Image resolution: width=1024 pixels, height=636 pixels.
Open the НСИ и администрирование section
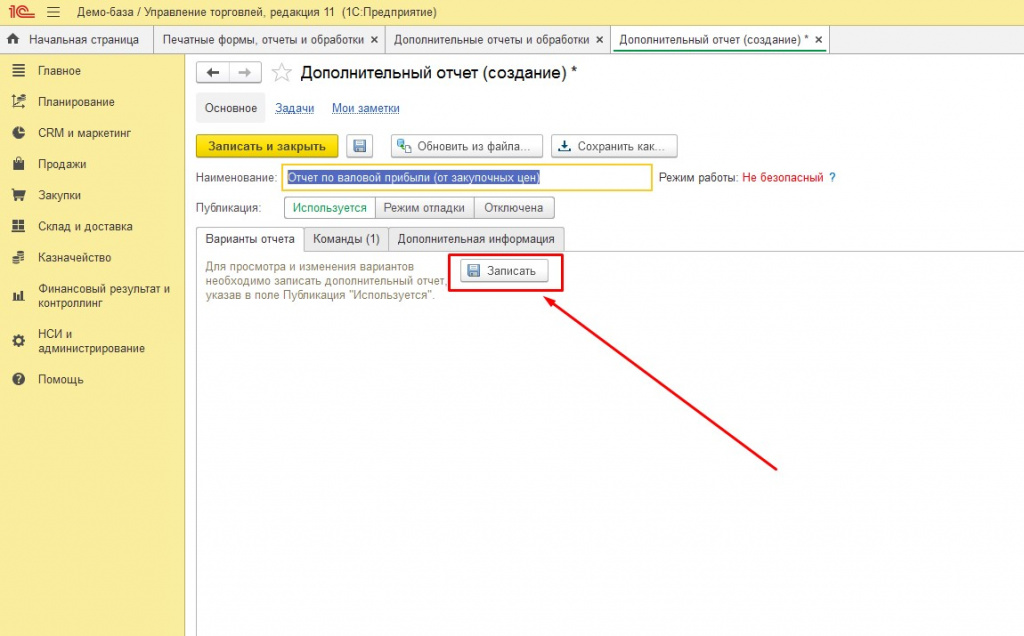(x=91, y=341)
